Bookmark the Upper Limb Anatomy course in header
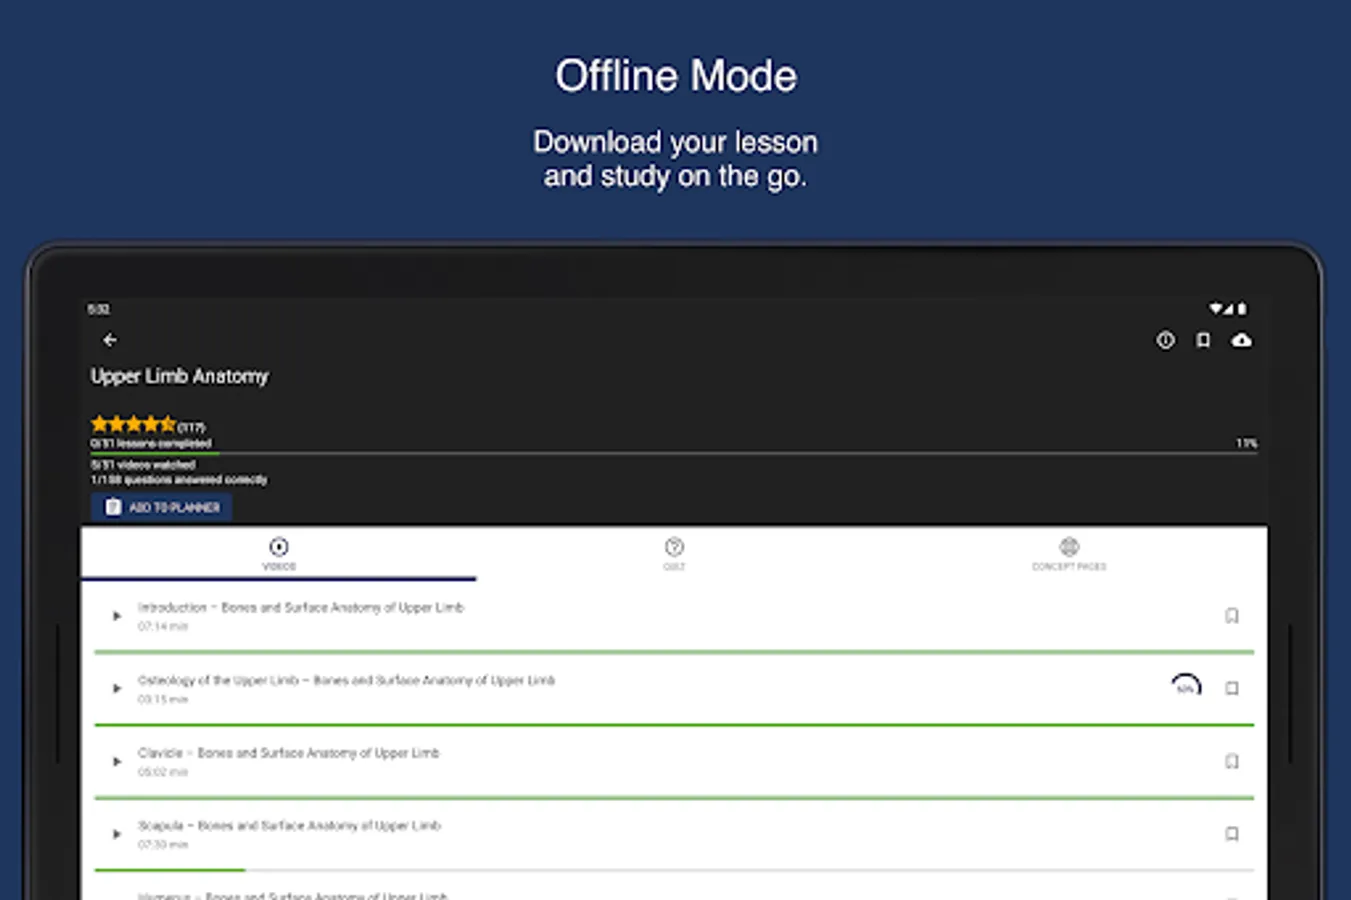Viewport: 1351px width, 900px height. click(1203, 340)
